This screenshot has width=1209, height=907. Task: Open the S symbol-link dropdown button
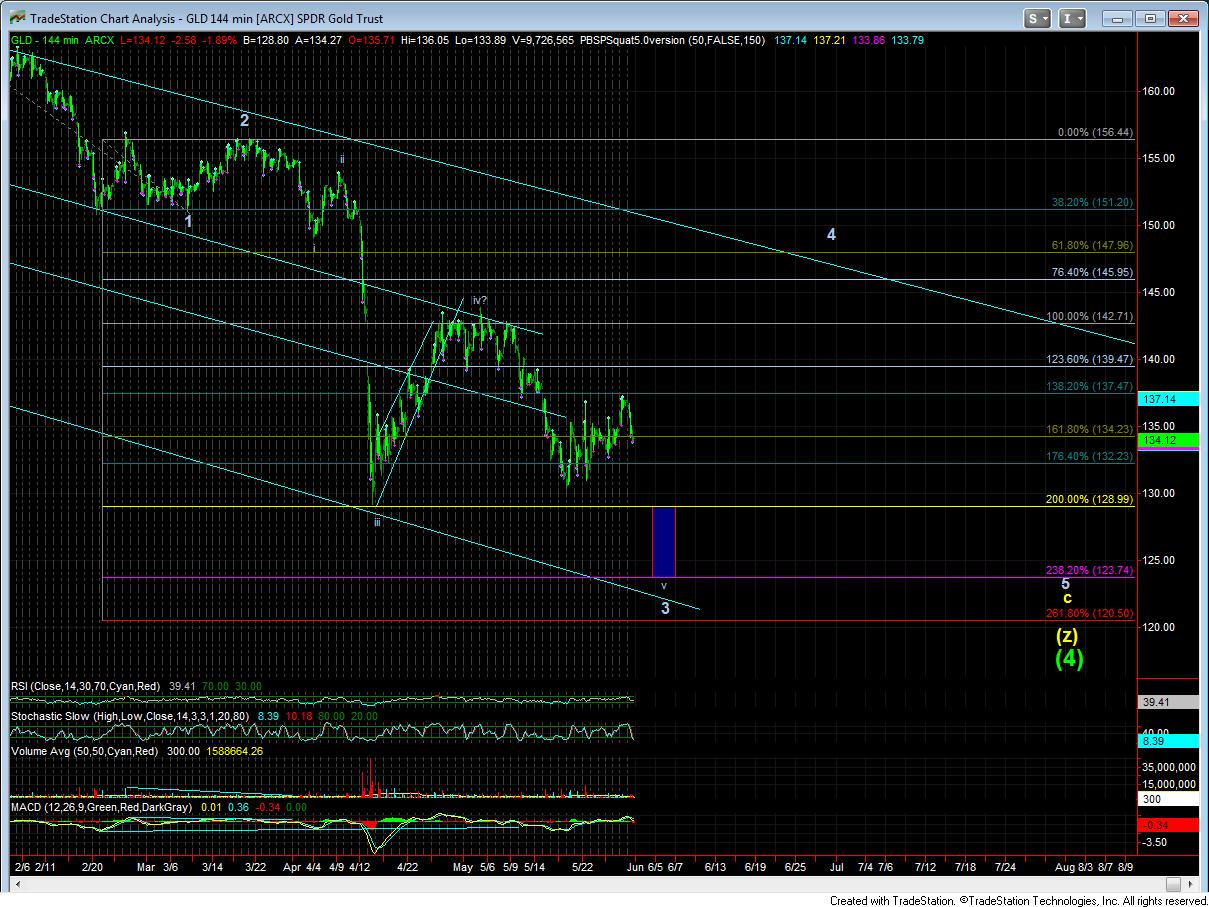pyautogui.click(x=1037, y=18)
